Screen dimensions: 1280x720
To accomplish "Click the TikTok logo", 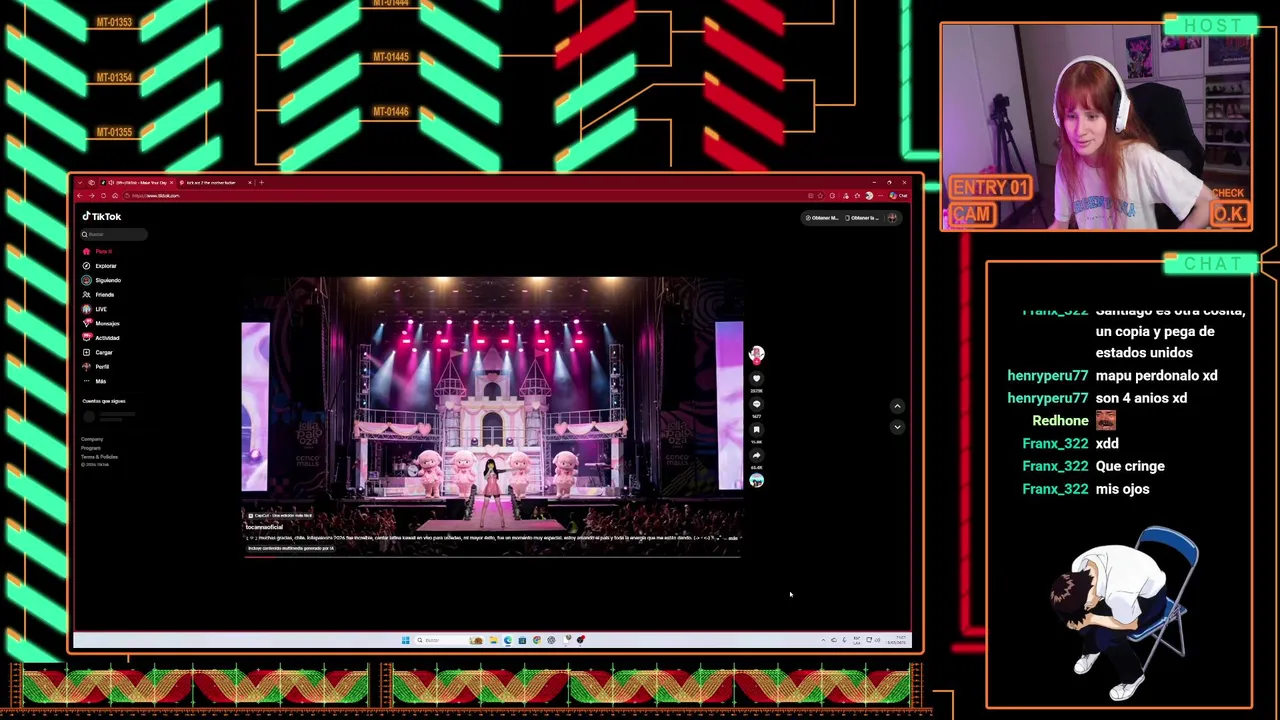I will [101, 216].
